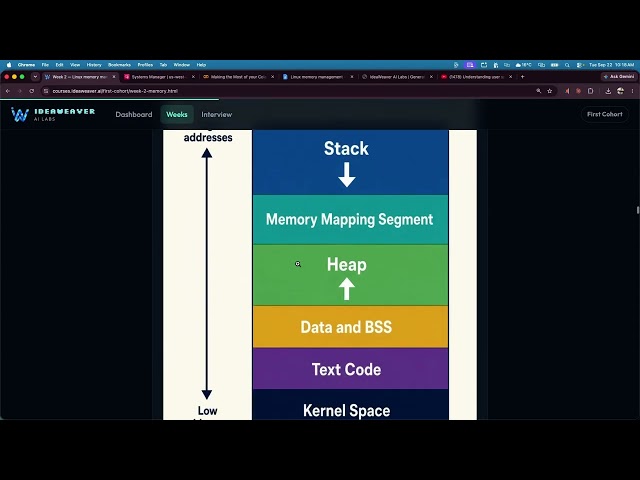The width and height of the screenshot is (640, 480).
Task: Click the IdeaWeaver AI Labs logo
Action: [53, 114]
